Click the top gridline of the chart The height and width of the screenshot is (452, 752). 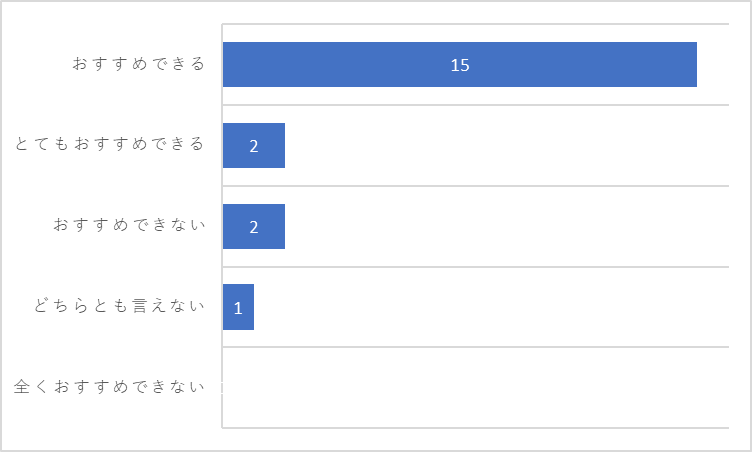click(476, 24)
